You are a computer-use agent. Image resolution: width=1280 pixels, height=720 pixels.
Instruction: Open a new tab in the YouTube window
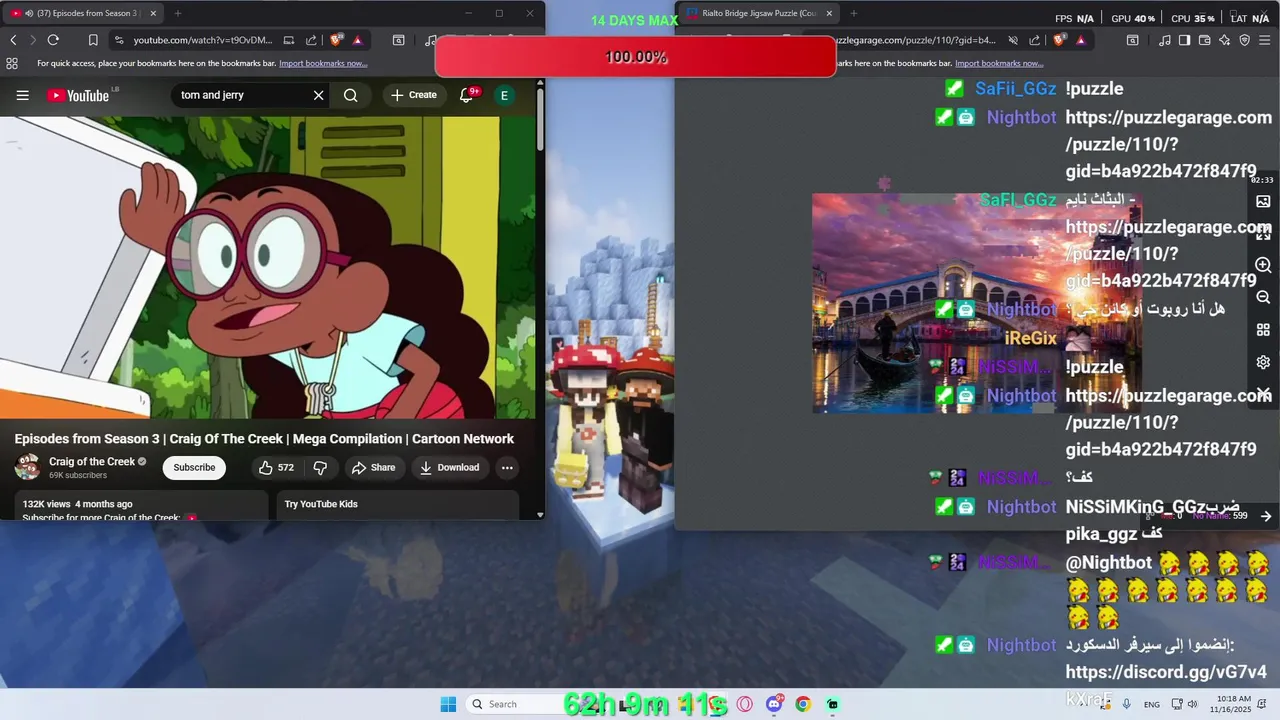(x=178, y=13)
